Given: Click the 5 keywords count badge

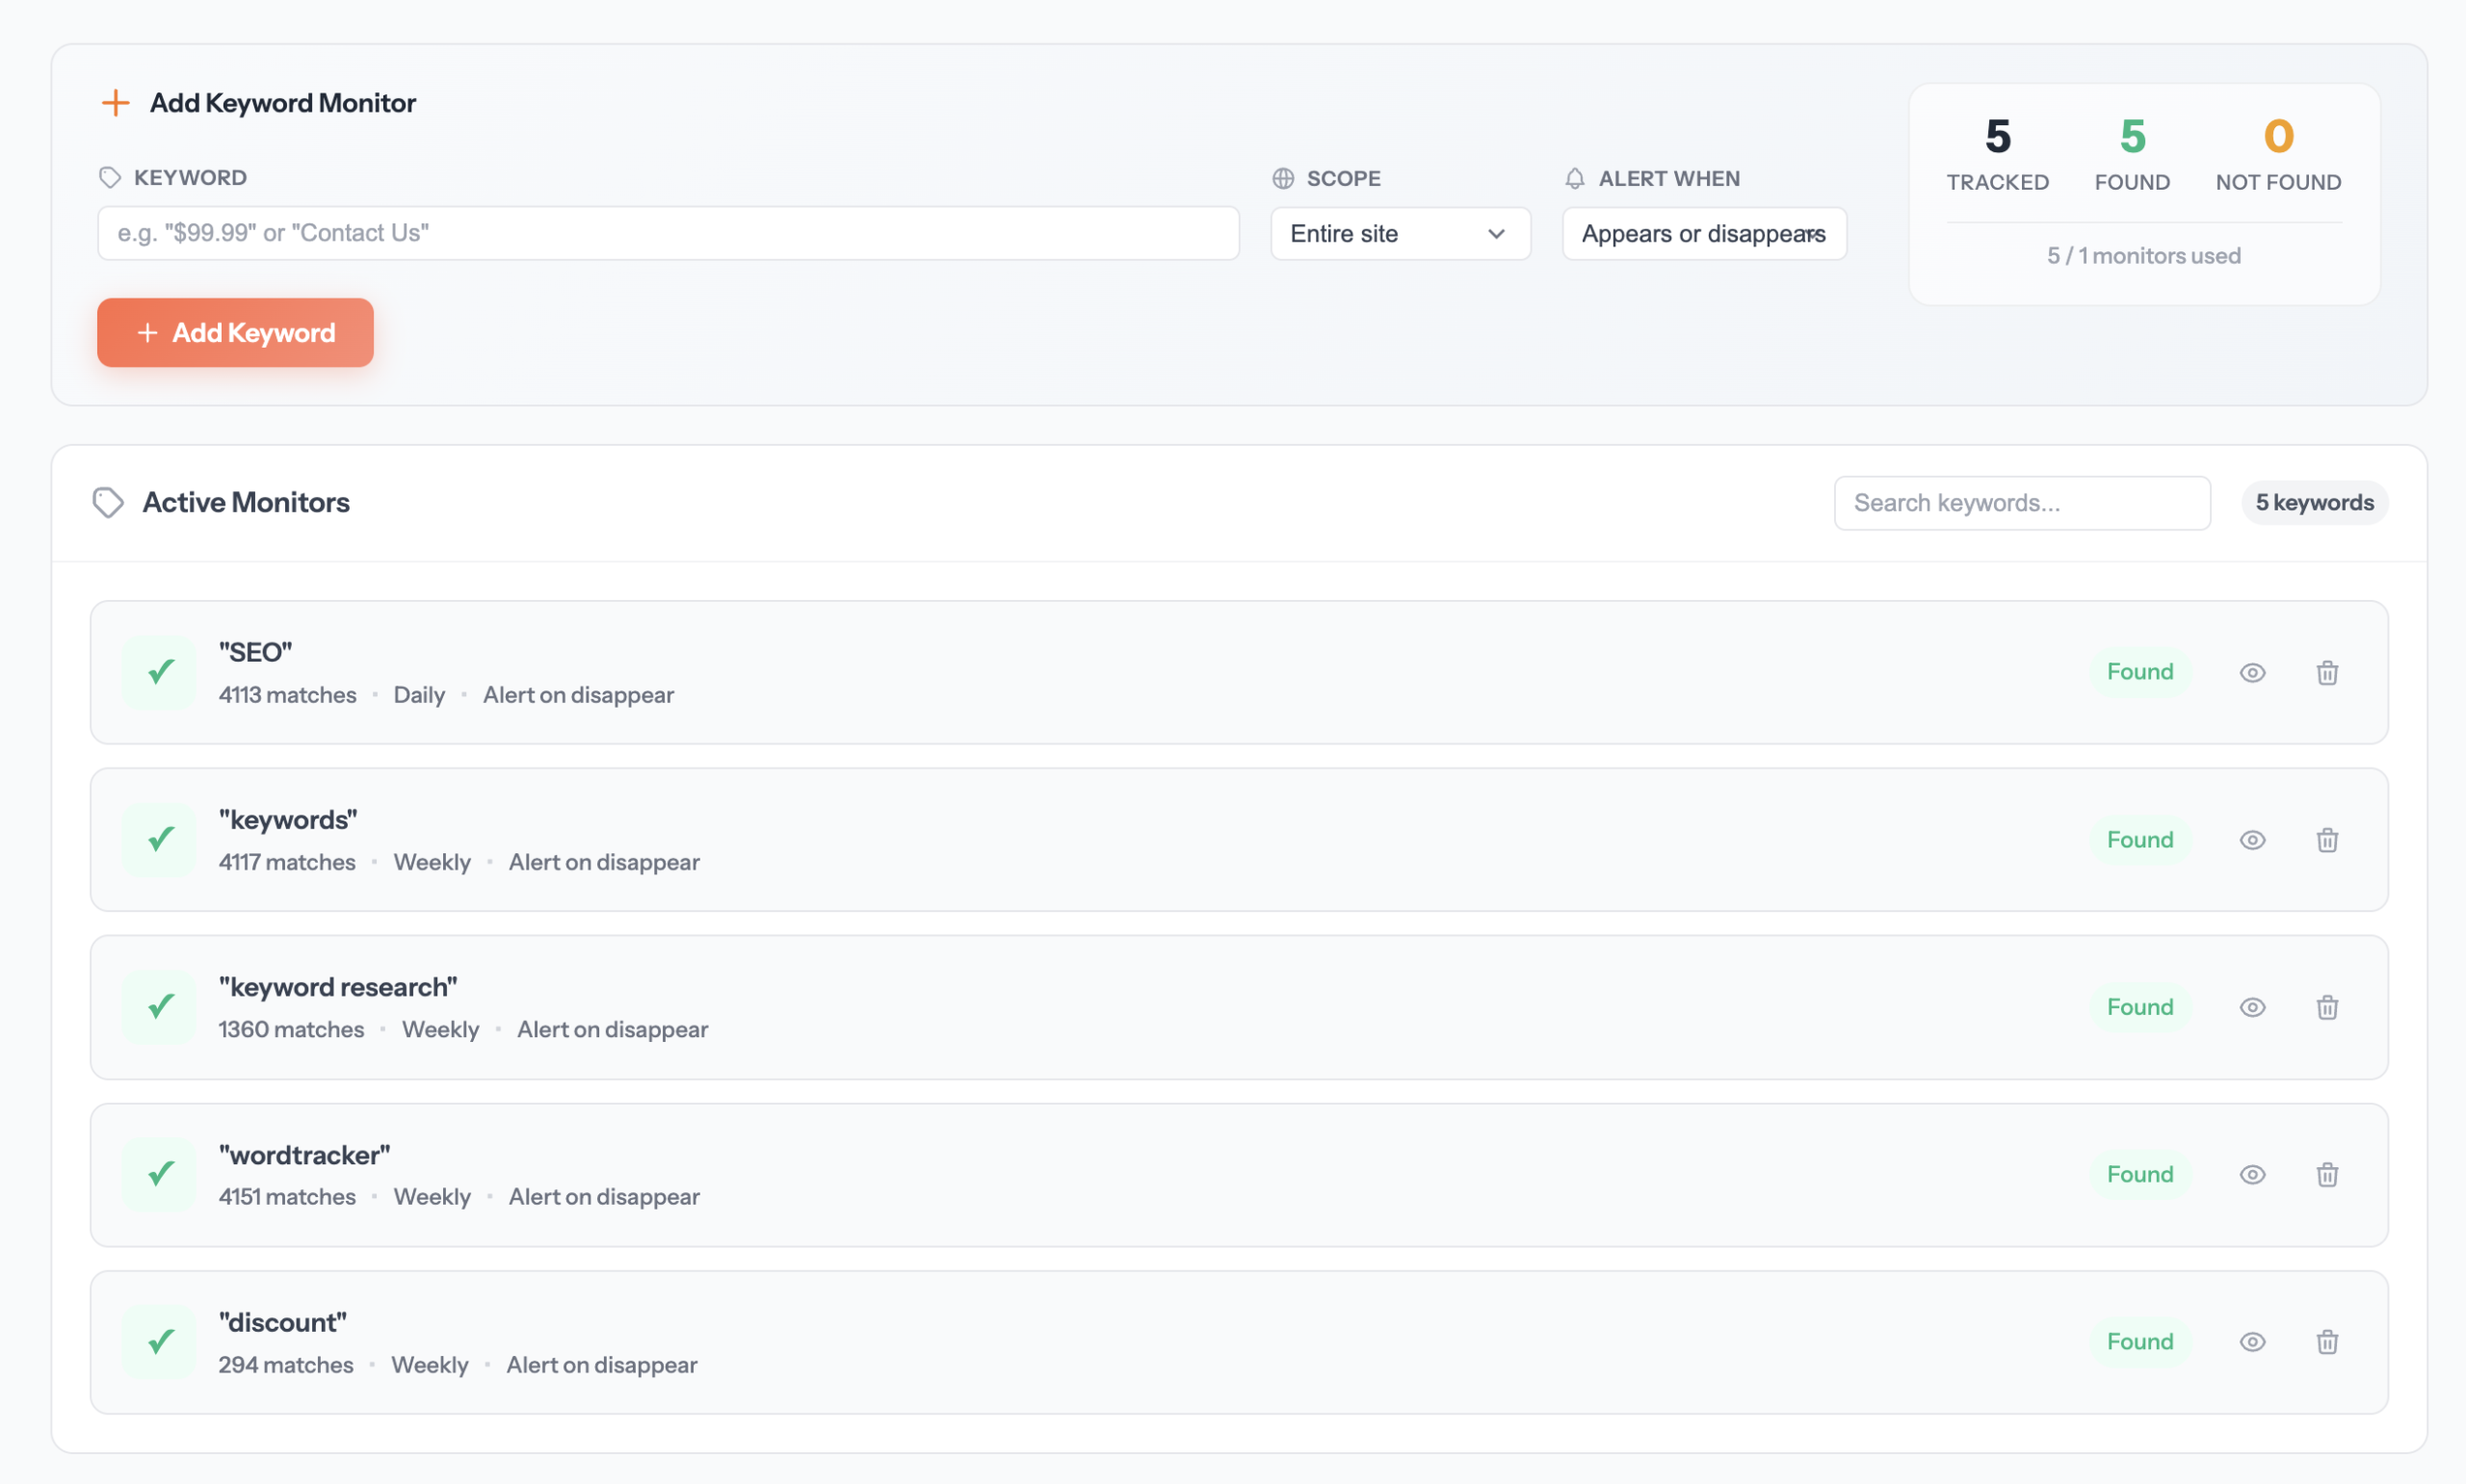Looking at the screenshot, I should [2313, 502].
